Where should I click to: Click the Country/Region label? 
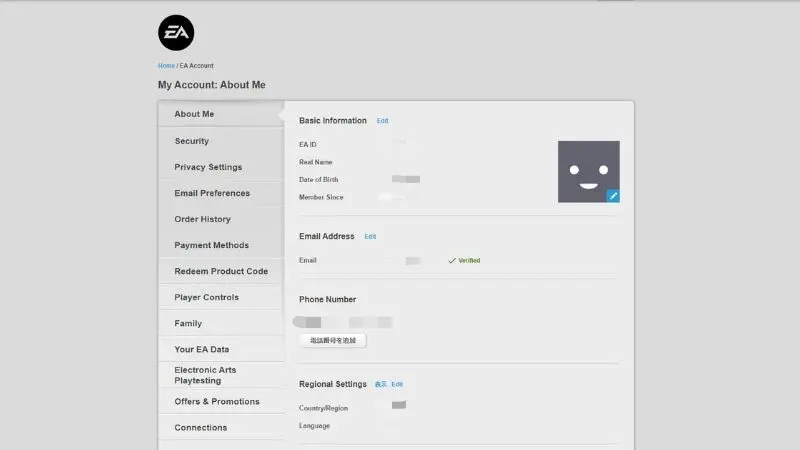point(323,408)
